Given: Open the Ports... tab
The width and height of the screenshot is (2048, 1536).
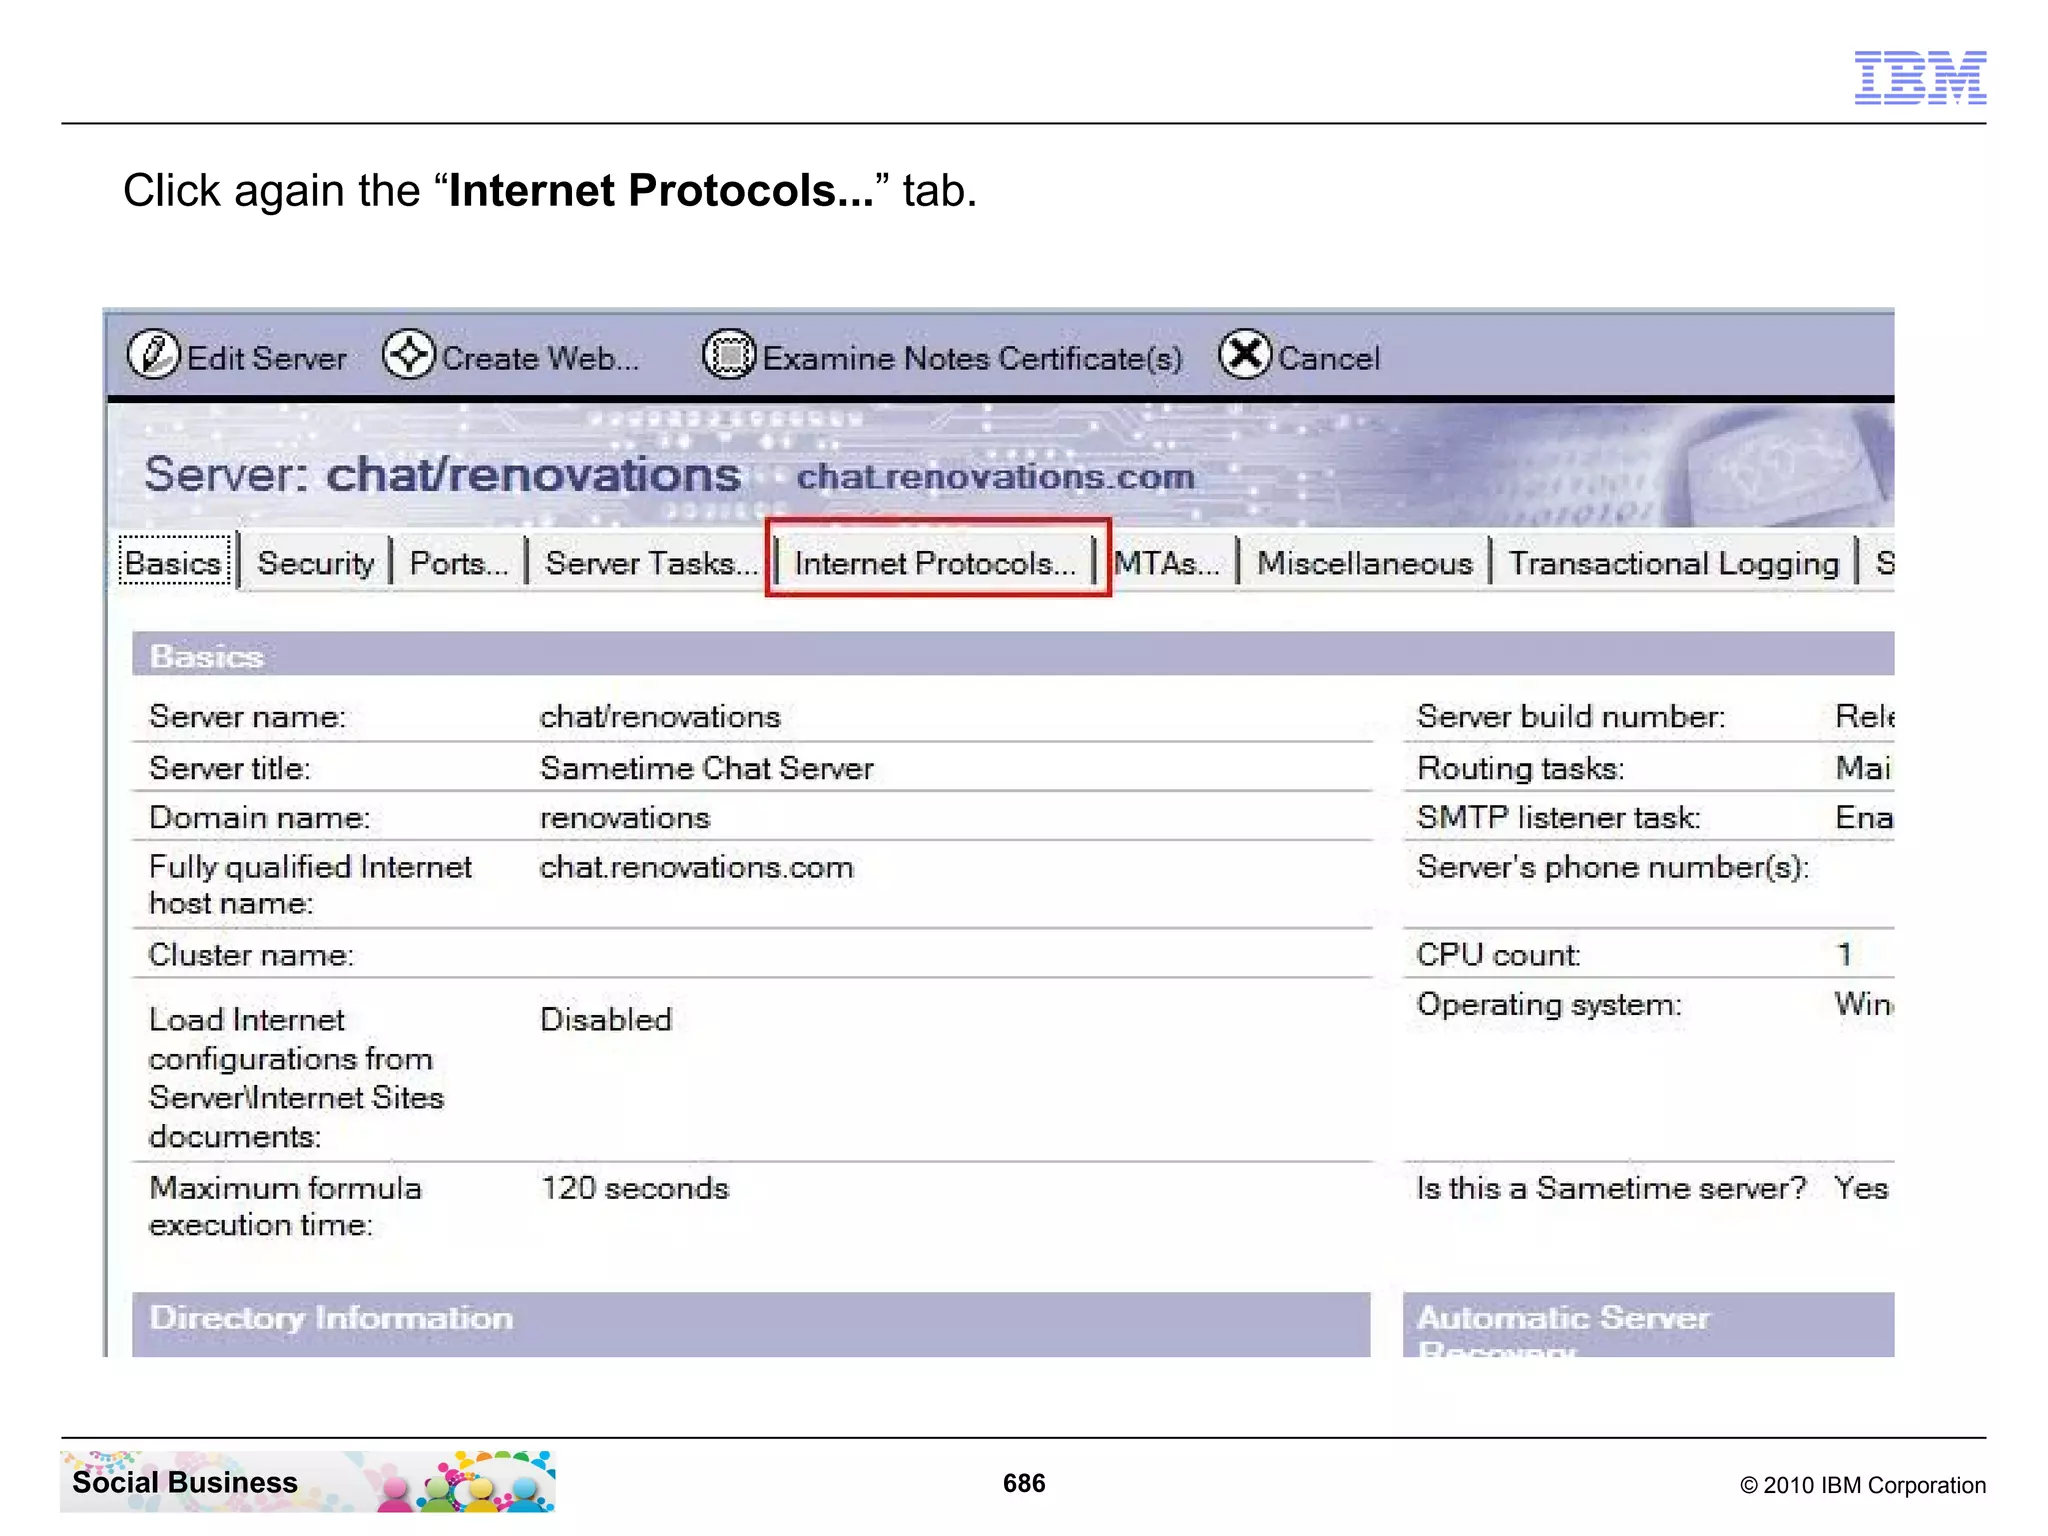Looking at the screenshot, I should pyautogui.click(x=459, y=563).
